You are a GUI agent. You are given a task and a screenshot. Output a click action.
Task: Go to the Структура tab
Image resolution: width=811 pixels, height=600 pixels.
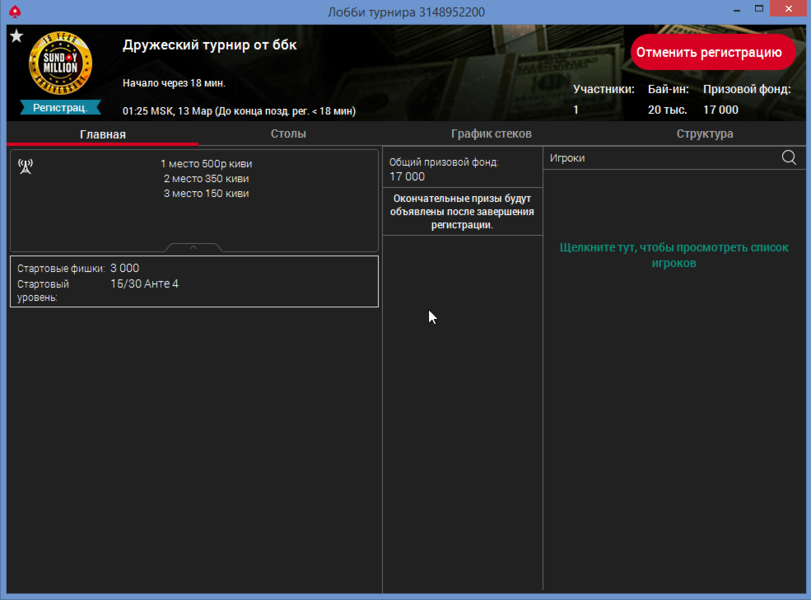click(x=704, y=134)
